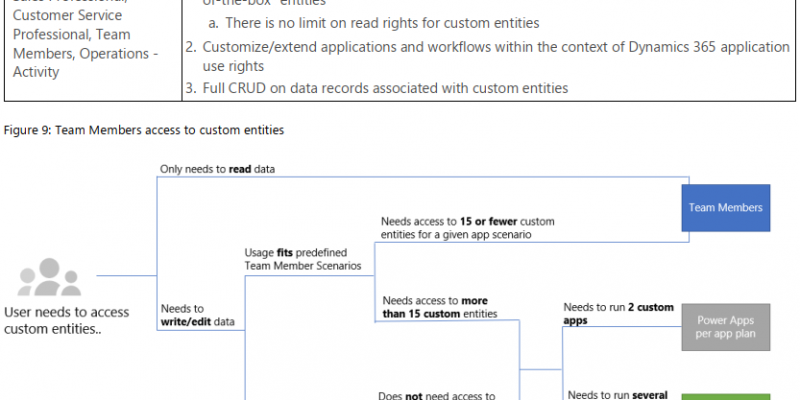Click 'Needs access to 15 or fewer custom entities' text
The width and height of the screenshot is (800, 400).
click(x=467, y=228)
